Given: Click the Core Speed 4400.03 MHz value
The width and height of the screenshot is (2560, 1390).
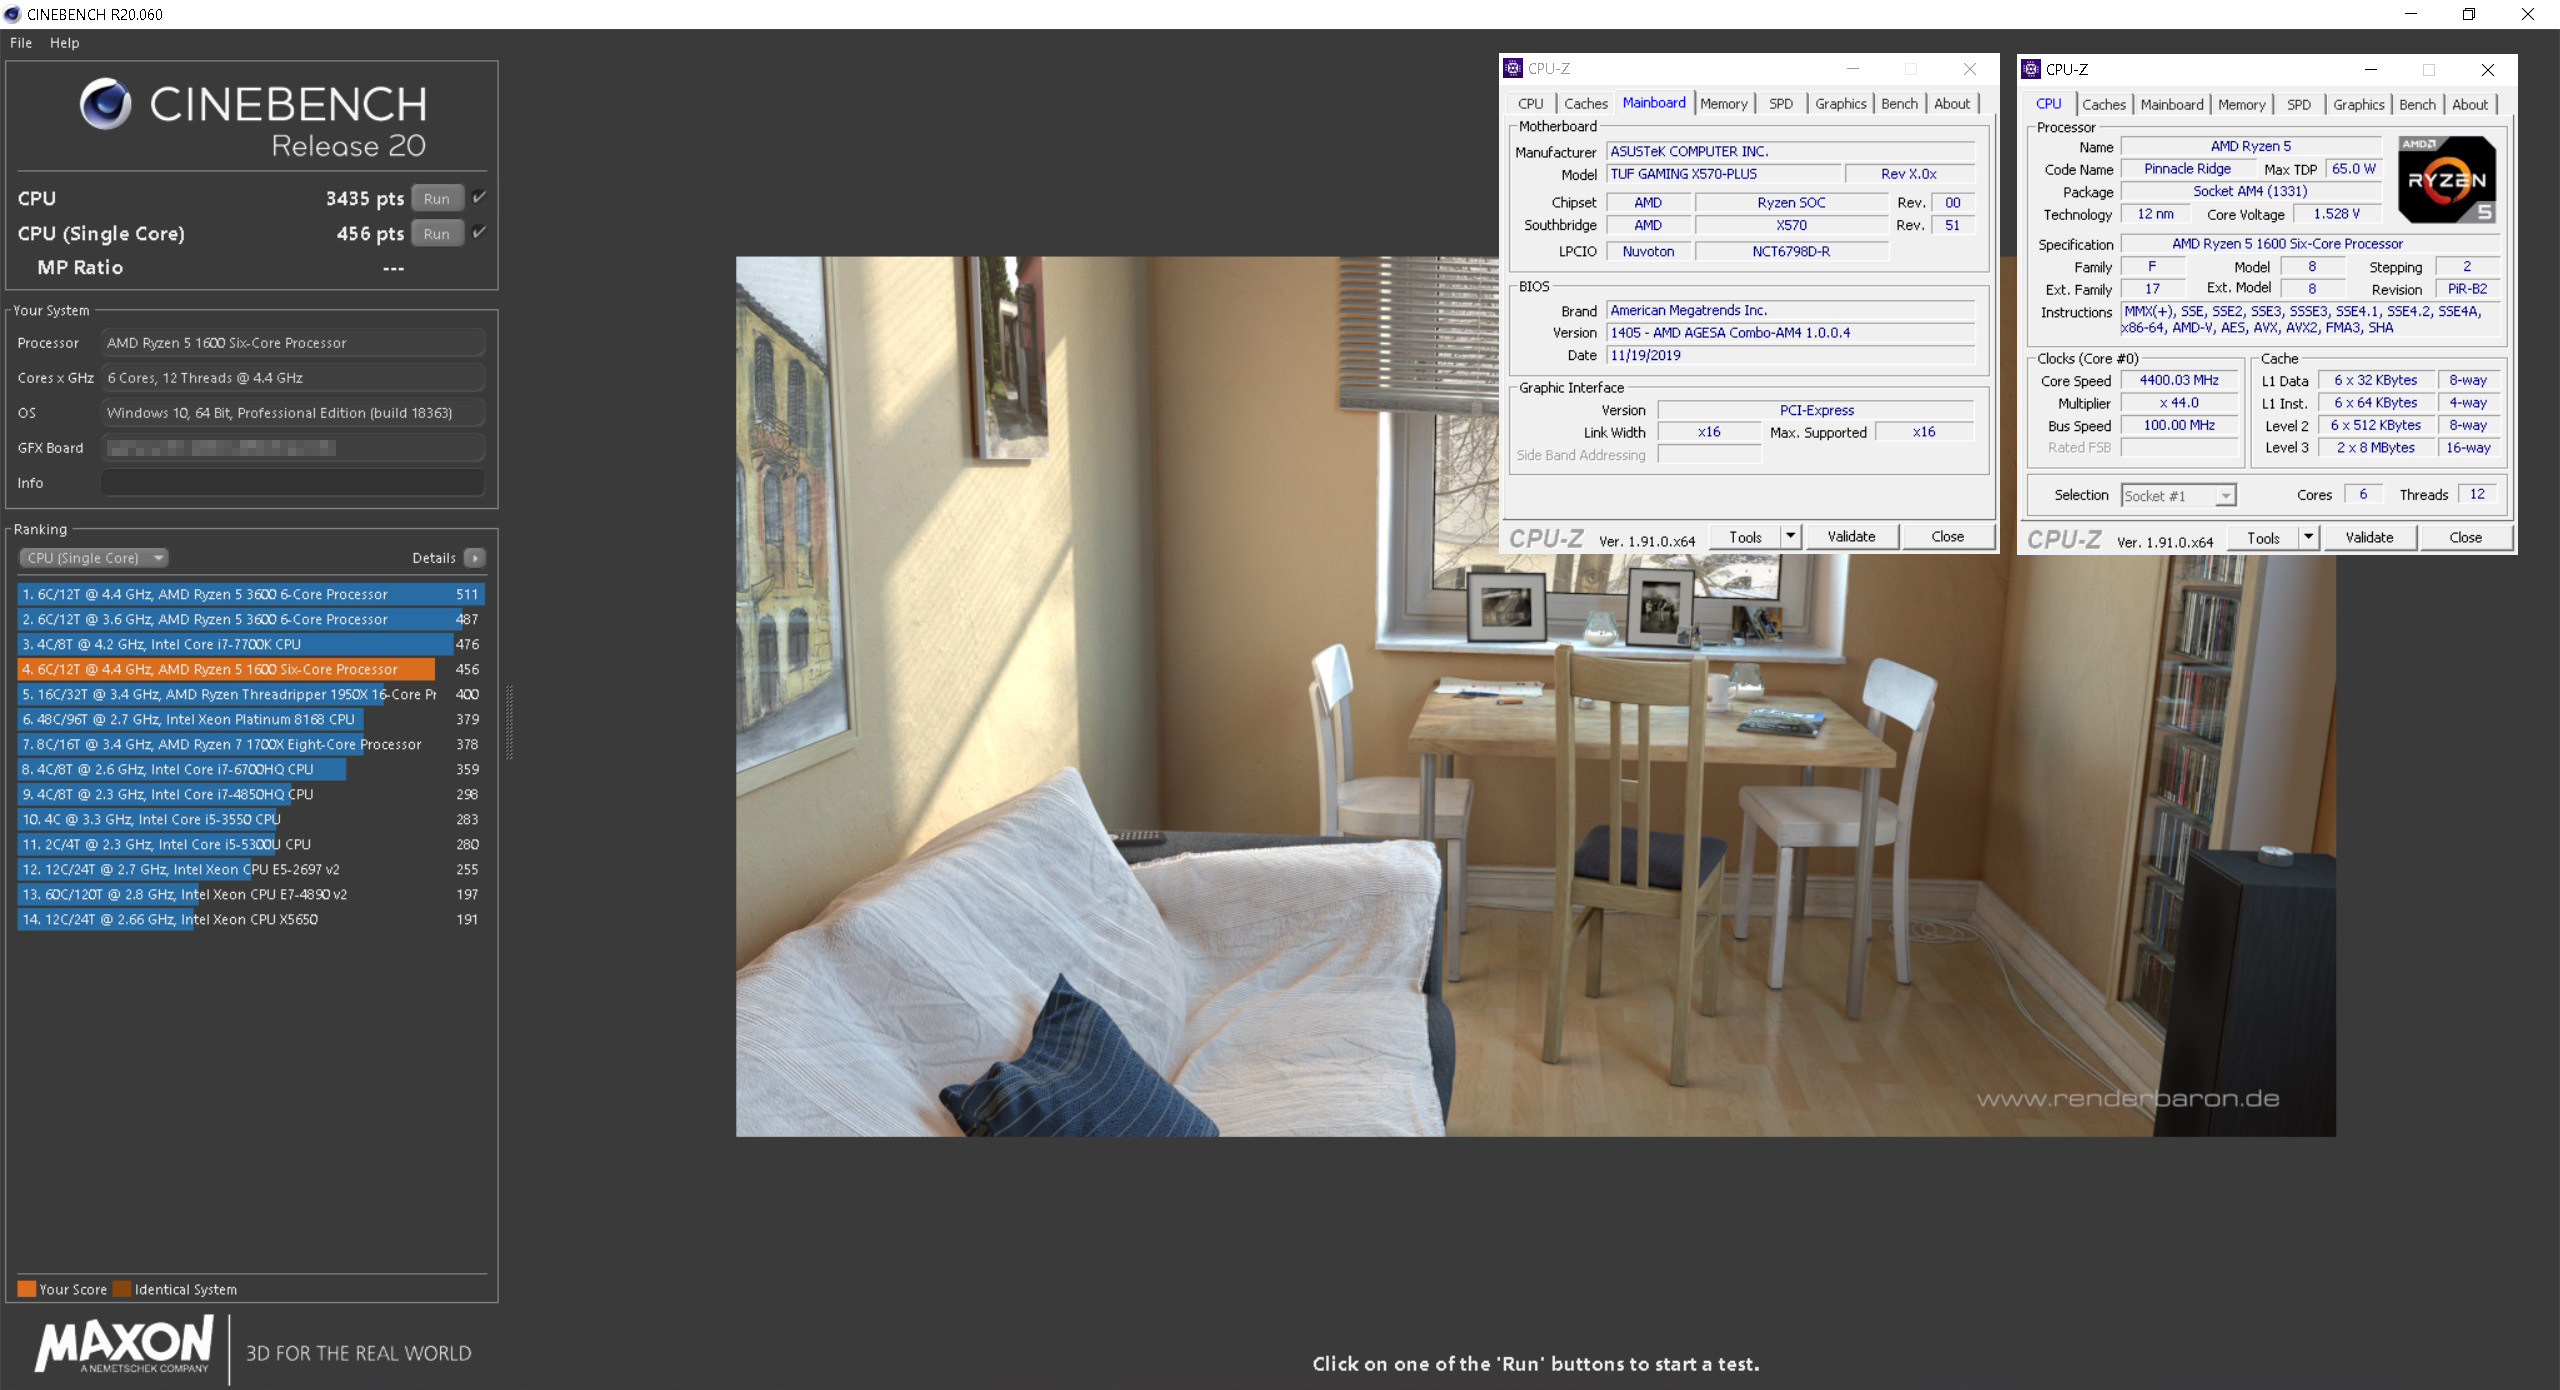Looking at the screenshot, I should tap(2179, 380).
